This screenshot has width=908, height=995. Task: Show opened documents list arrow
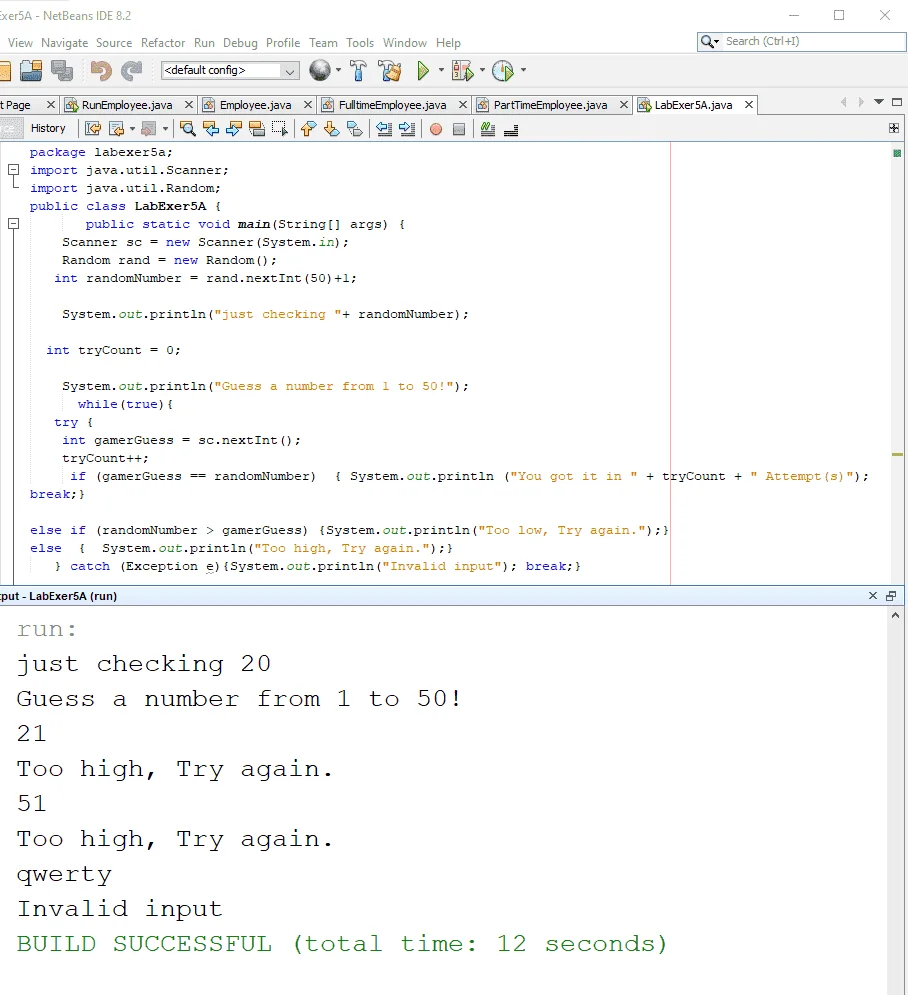point(879,102)
